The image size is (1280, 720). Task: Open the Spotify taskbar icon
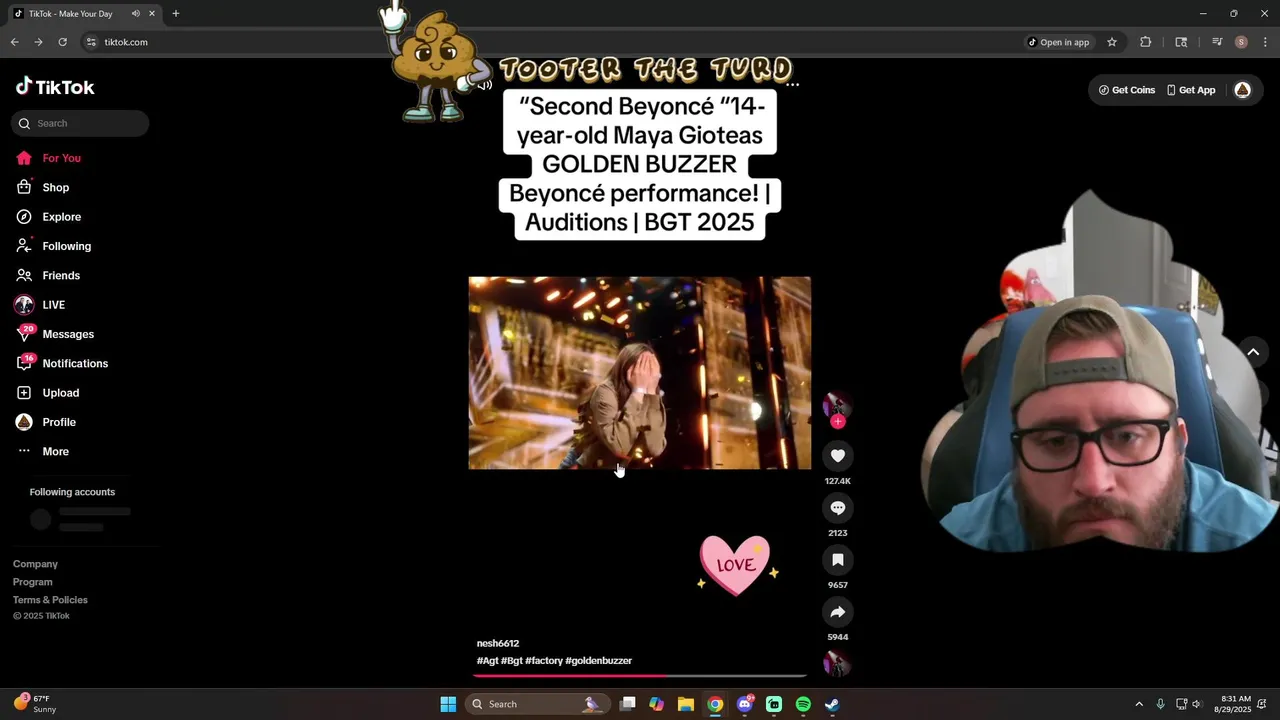pos(803,704)
